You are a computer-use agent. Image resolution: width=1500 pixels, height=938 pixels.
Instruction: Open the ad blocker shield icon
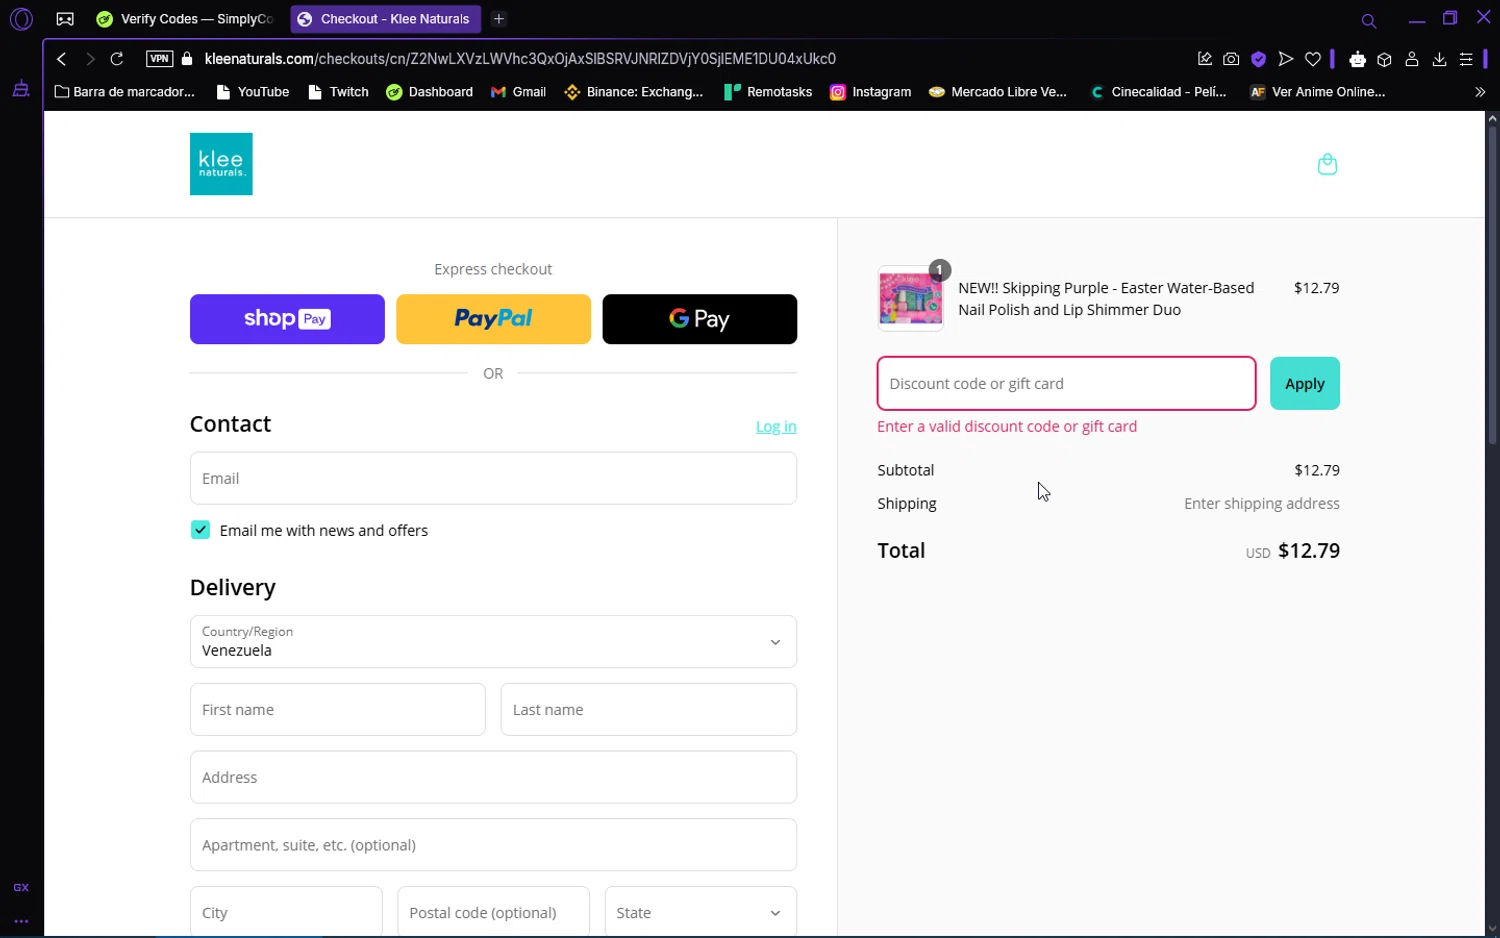[1258, 59]
